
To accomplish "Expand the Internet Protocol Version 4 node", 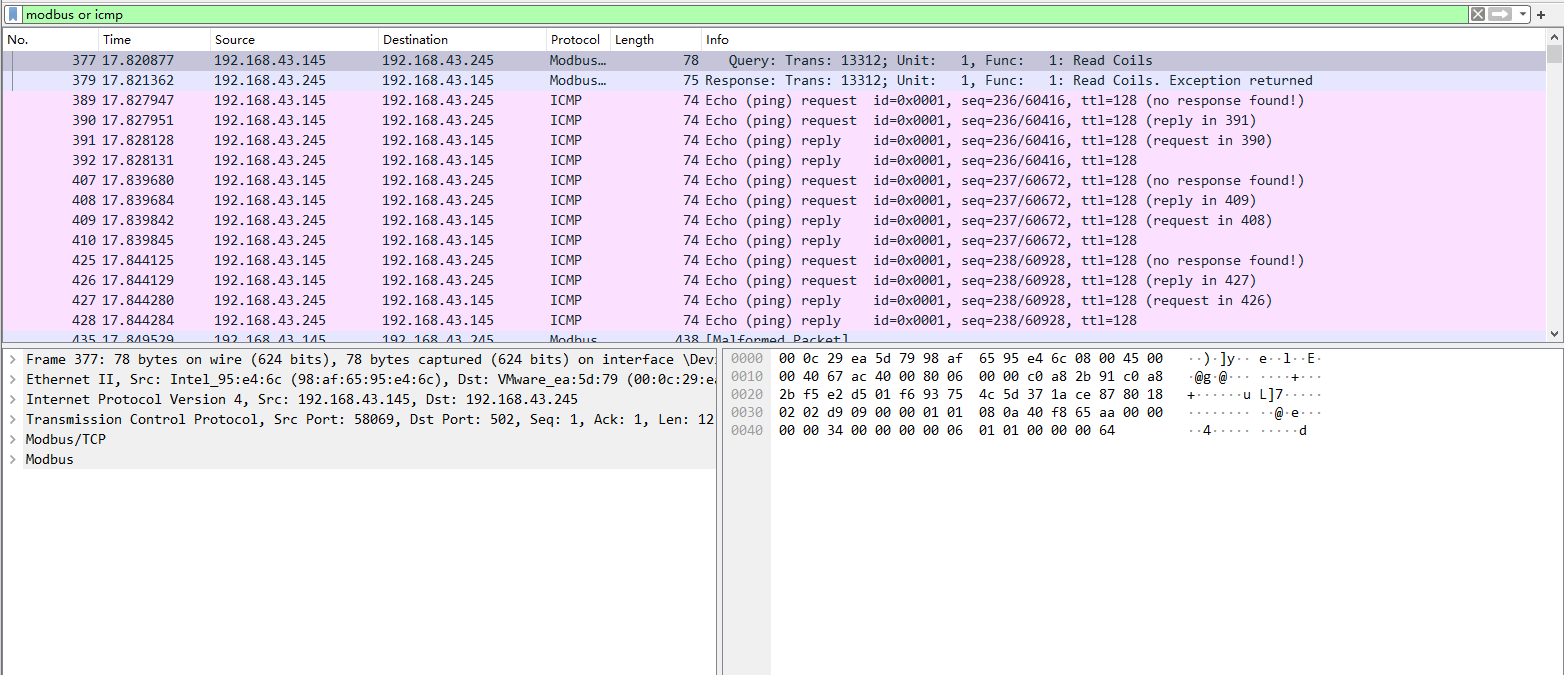I will (x=12, y=399).
